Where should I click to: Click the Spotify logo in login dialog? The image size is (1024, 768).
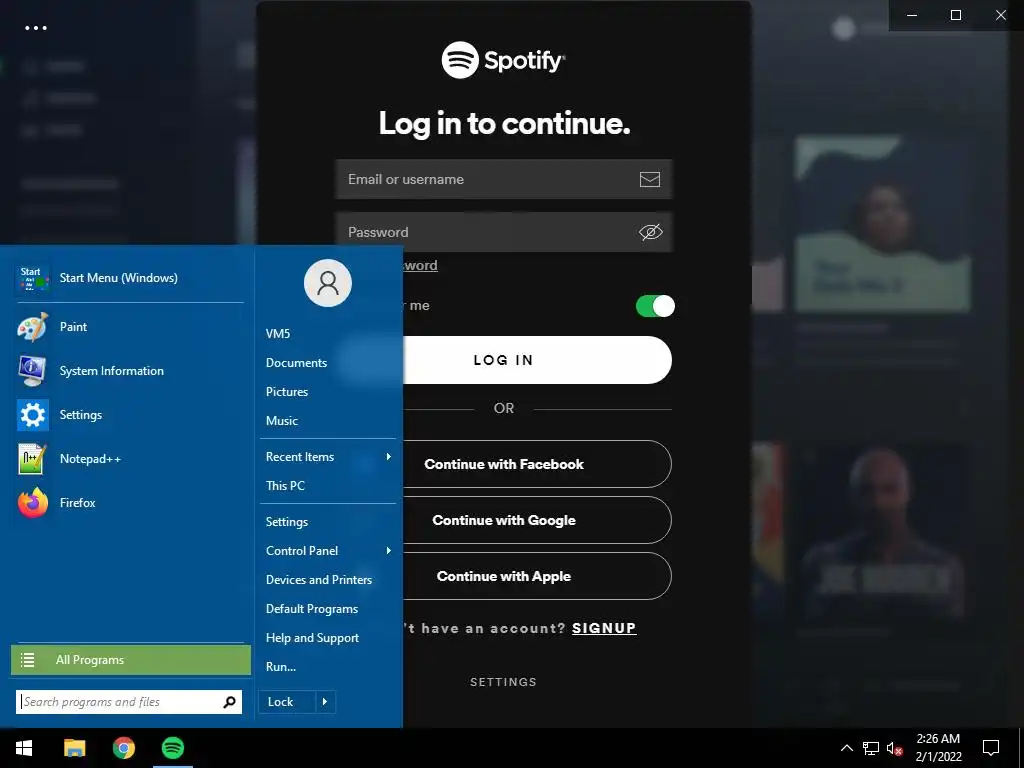[504, 60]
